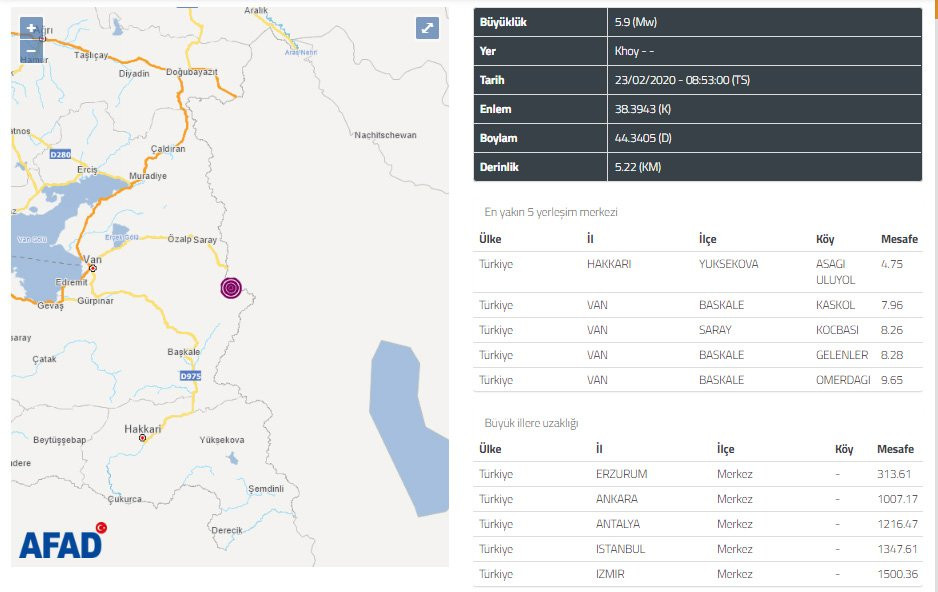Image resolution: width=938 pixels, height=592 pixels.
Task: Expand the map to fullscreen
Action: click(x=427, y=28)
